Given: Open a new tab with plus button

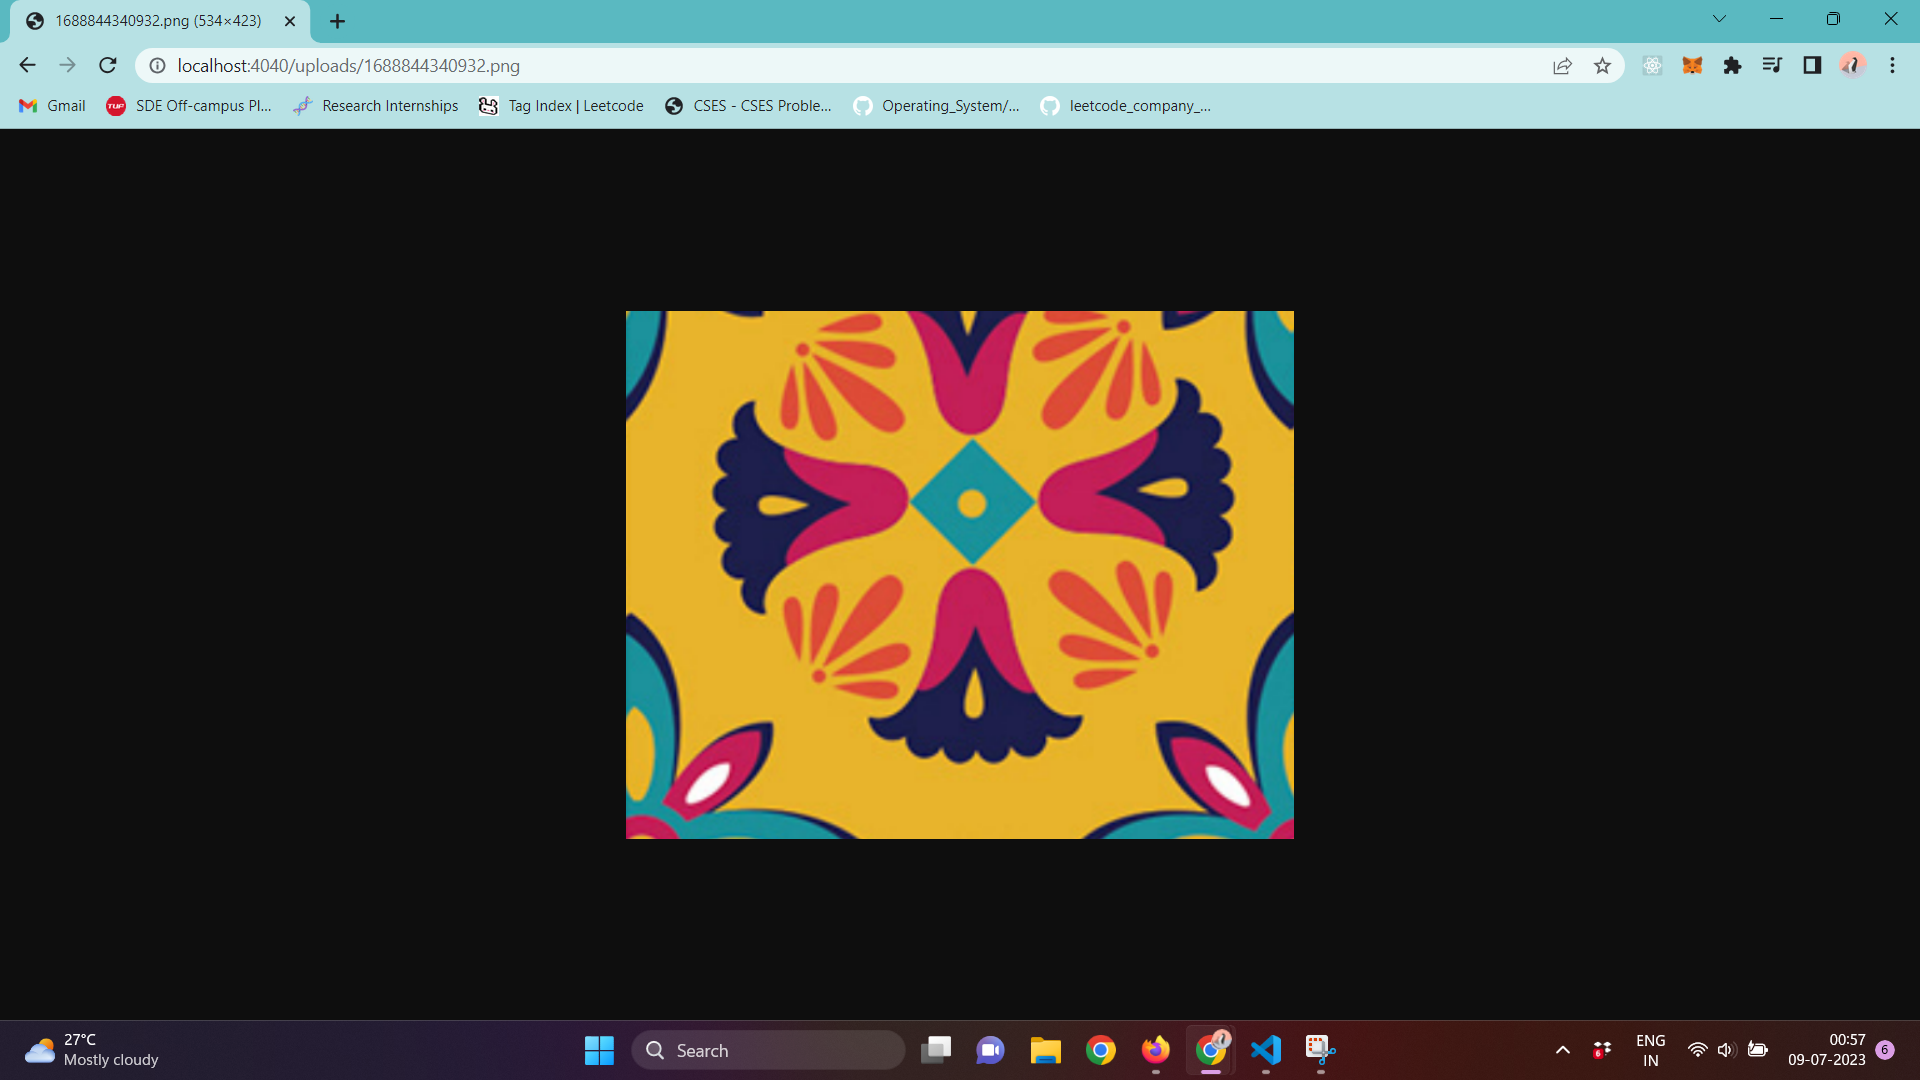Looking at the screenshot, I should [x=337, y=21].
